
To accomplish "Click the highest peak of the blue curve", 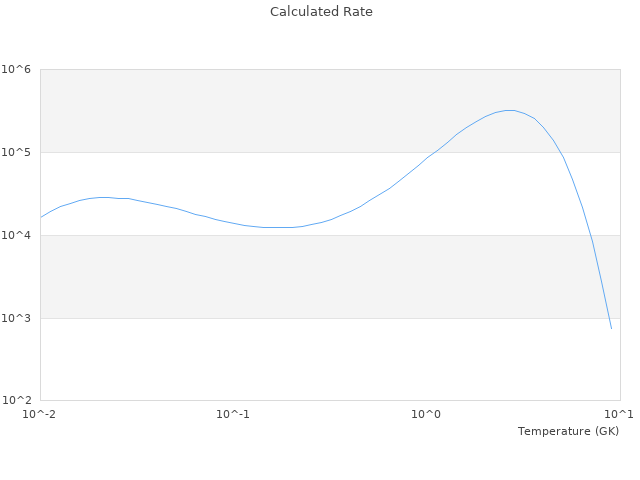I will (510, 110).
